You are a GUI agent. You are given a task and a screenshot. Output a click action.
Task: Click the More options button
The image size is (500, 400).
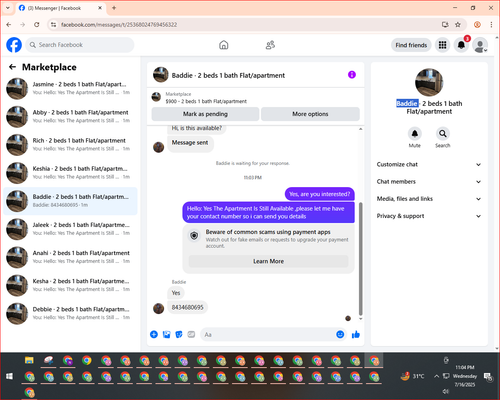click(310, 114)
